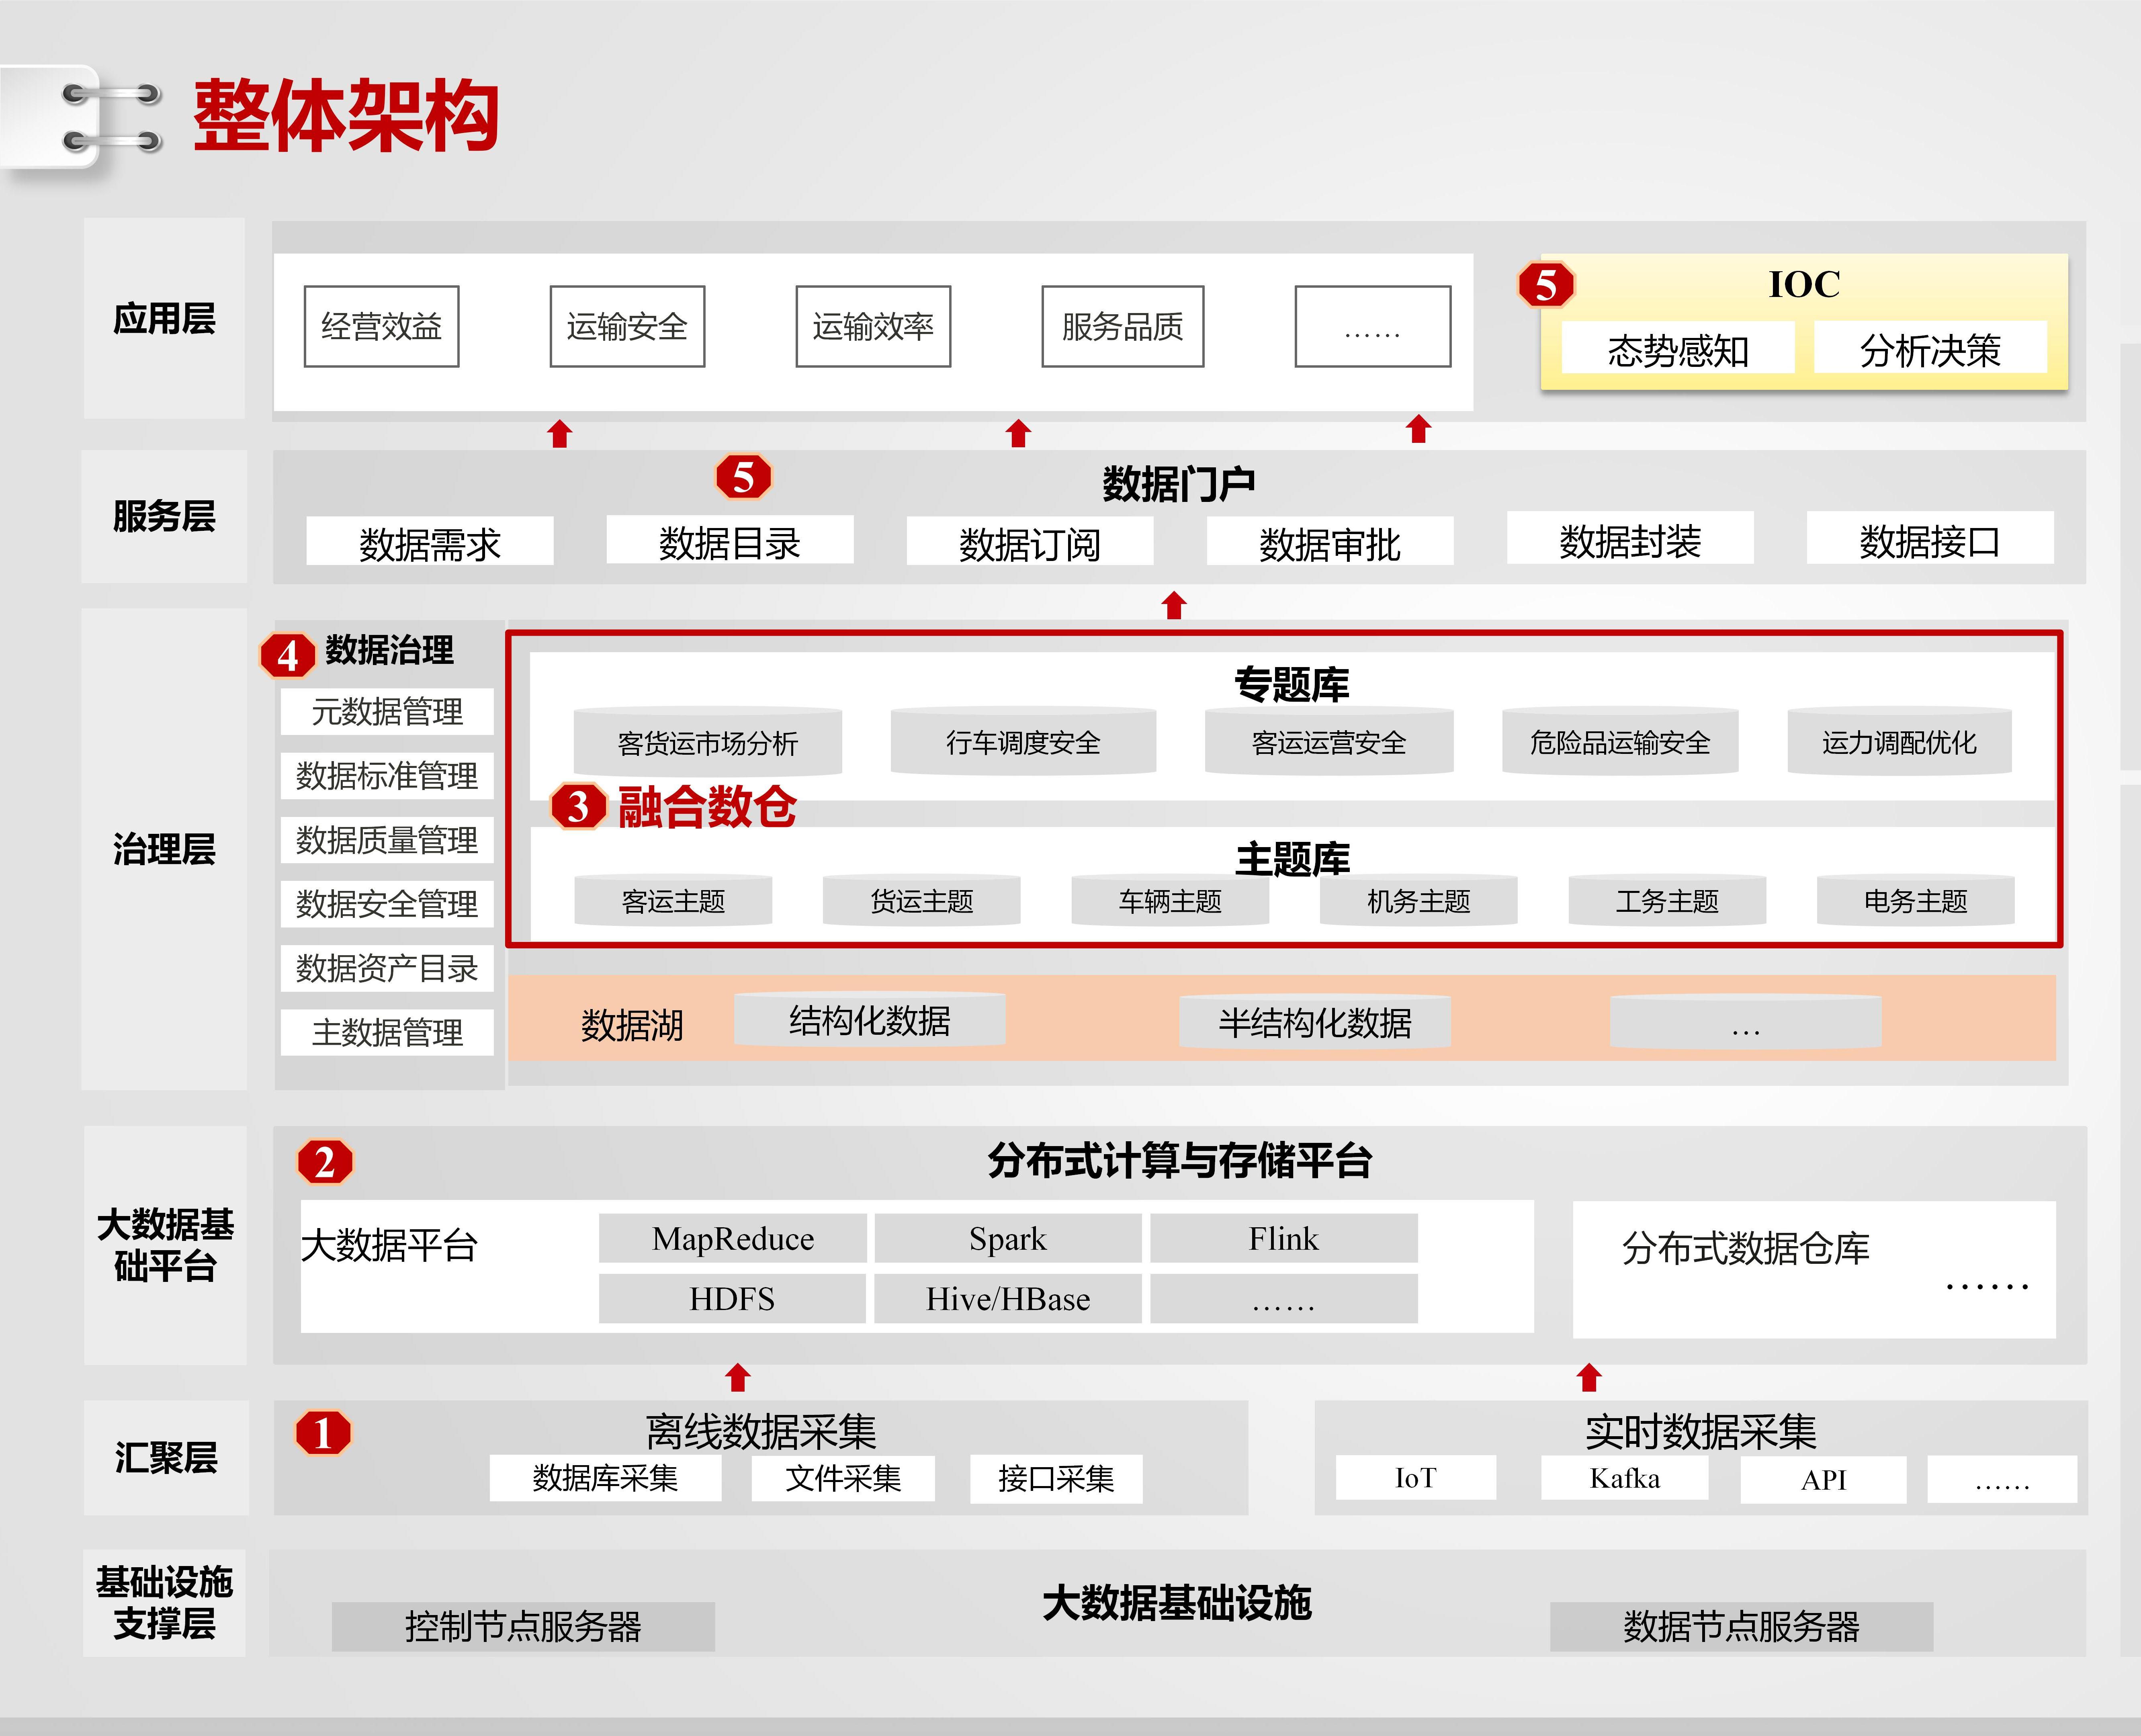Click 元数据管理 in governance list
The width and height of the screenshot is (2141, 1736).
387,712
